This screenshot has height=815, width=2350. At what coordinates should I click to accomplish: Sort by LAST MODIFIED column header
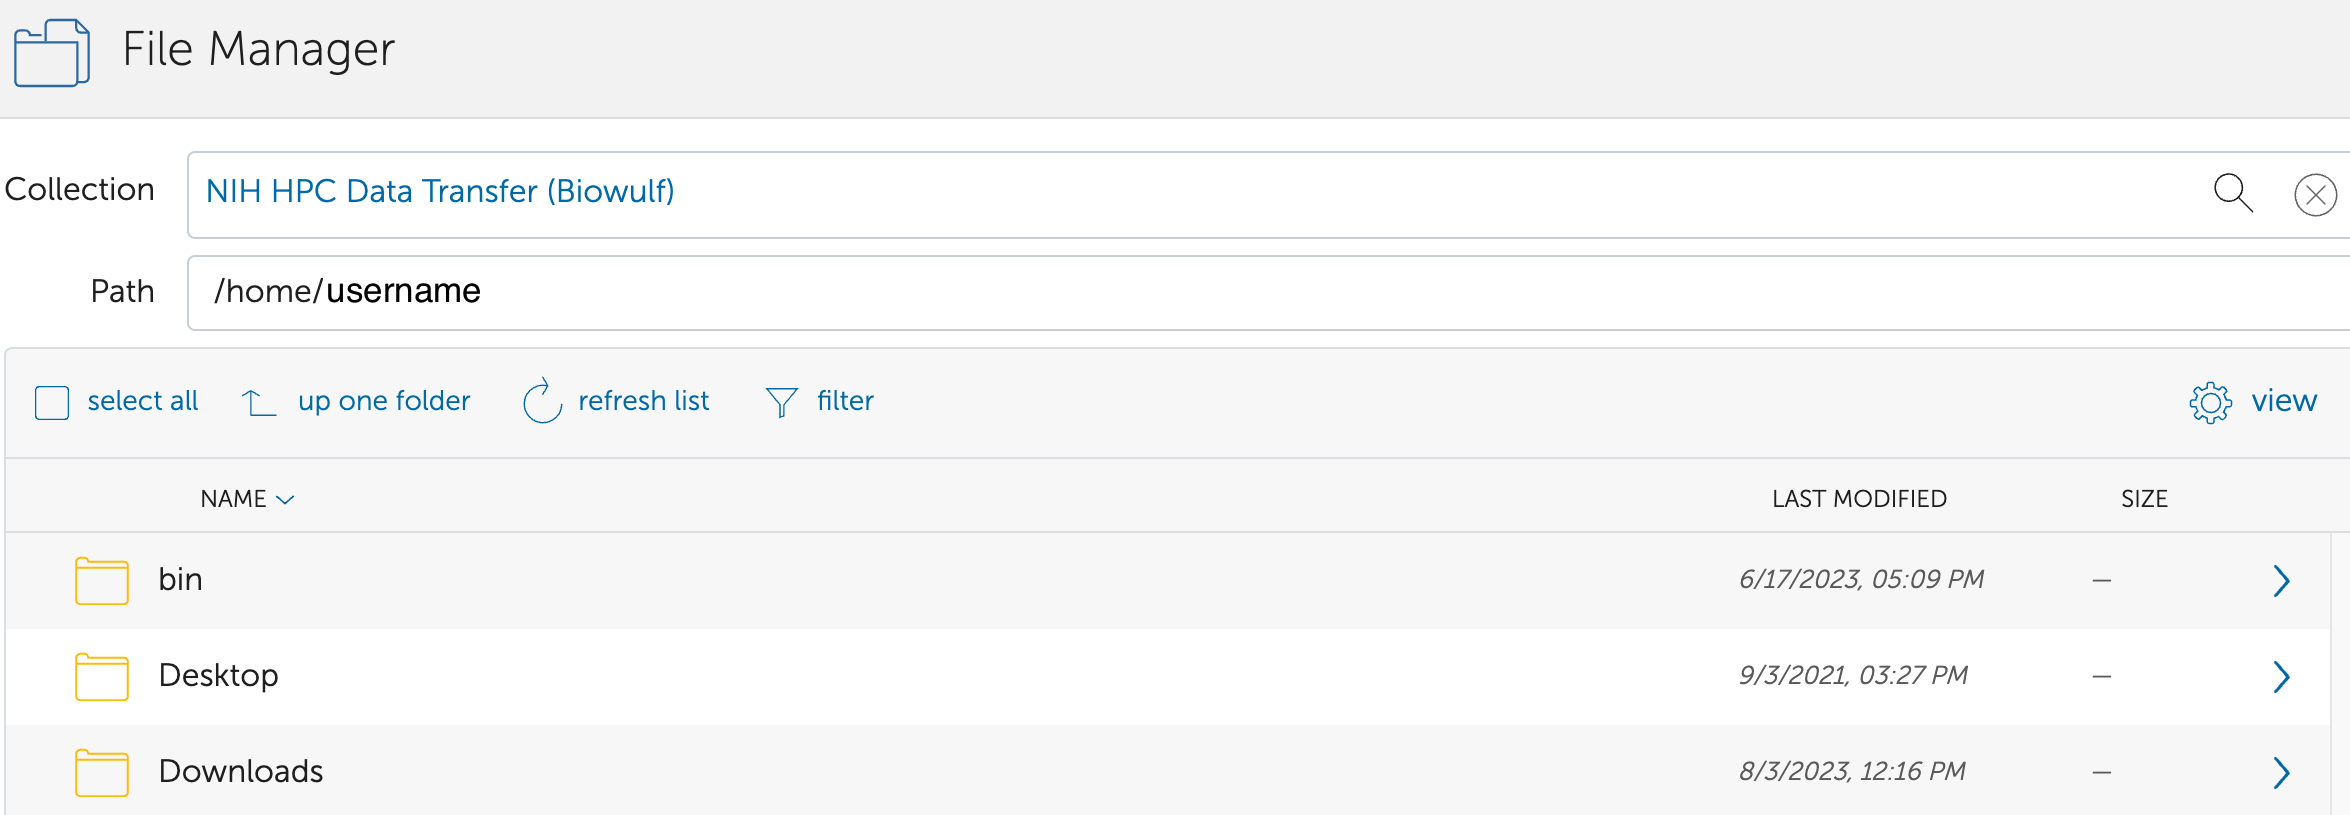pos(1859,499)
